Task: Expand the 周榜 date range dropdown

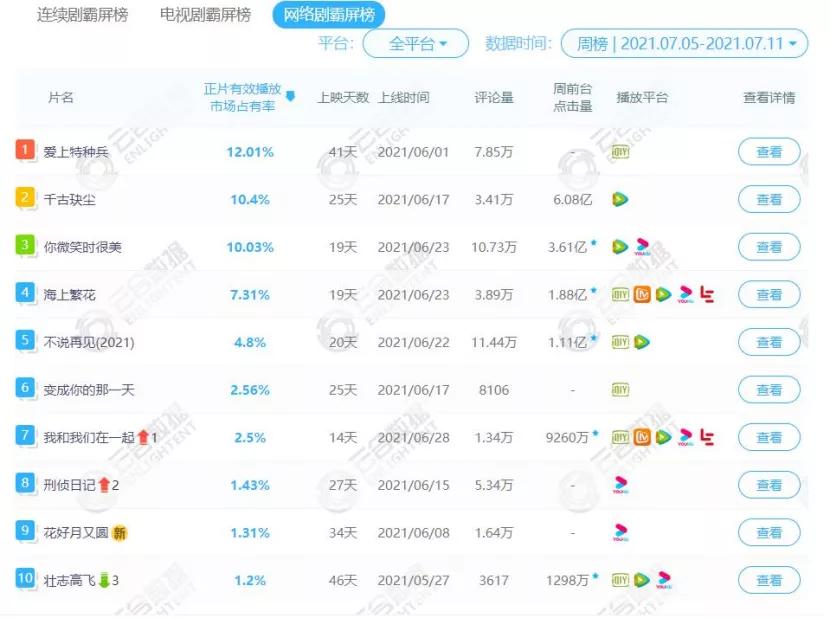Action: [x=684, y=44]
